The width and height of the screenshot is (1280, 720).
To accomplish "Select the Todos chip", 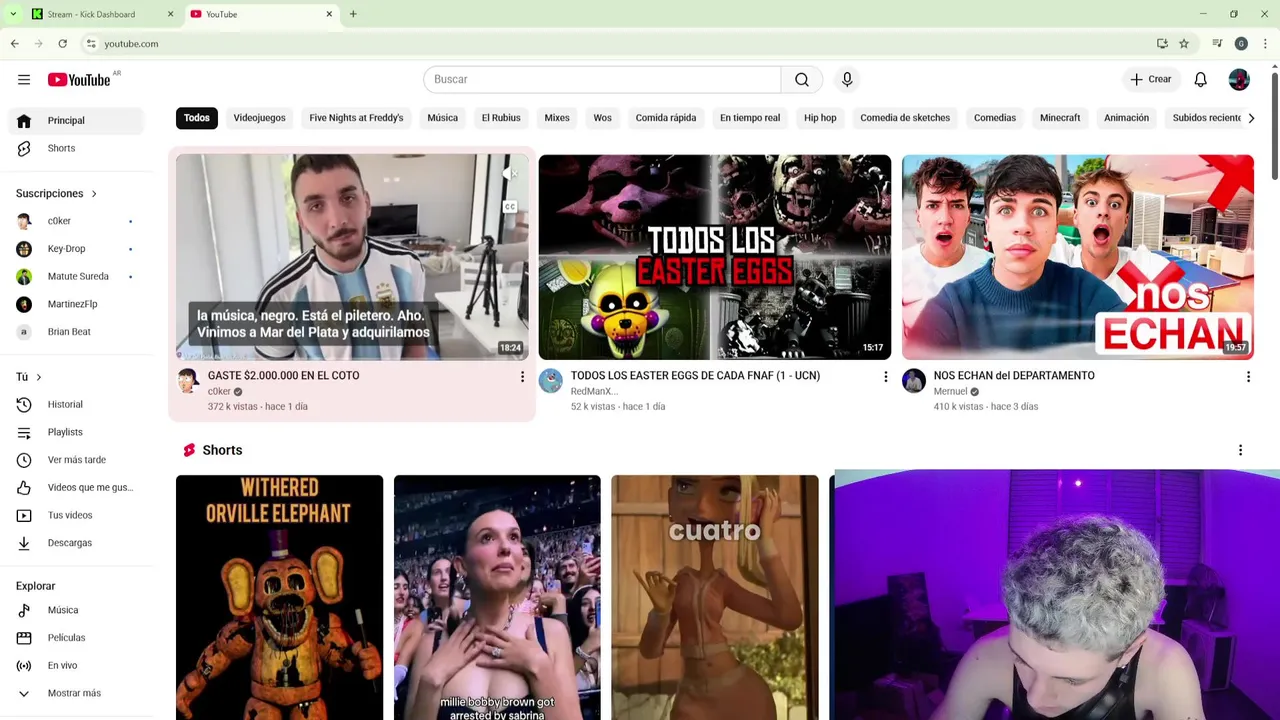I will tap(197, 118).
